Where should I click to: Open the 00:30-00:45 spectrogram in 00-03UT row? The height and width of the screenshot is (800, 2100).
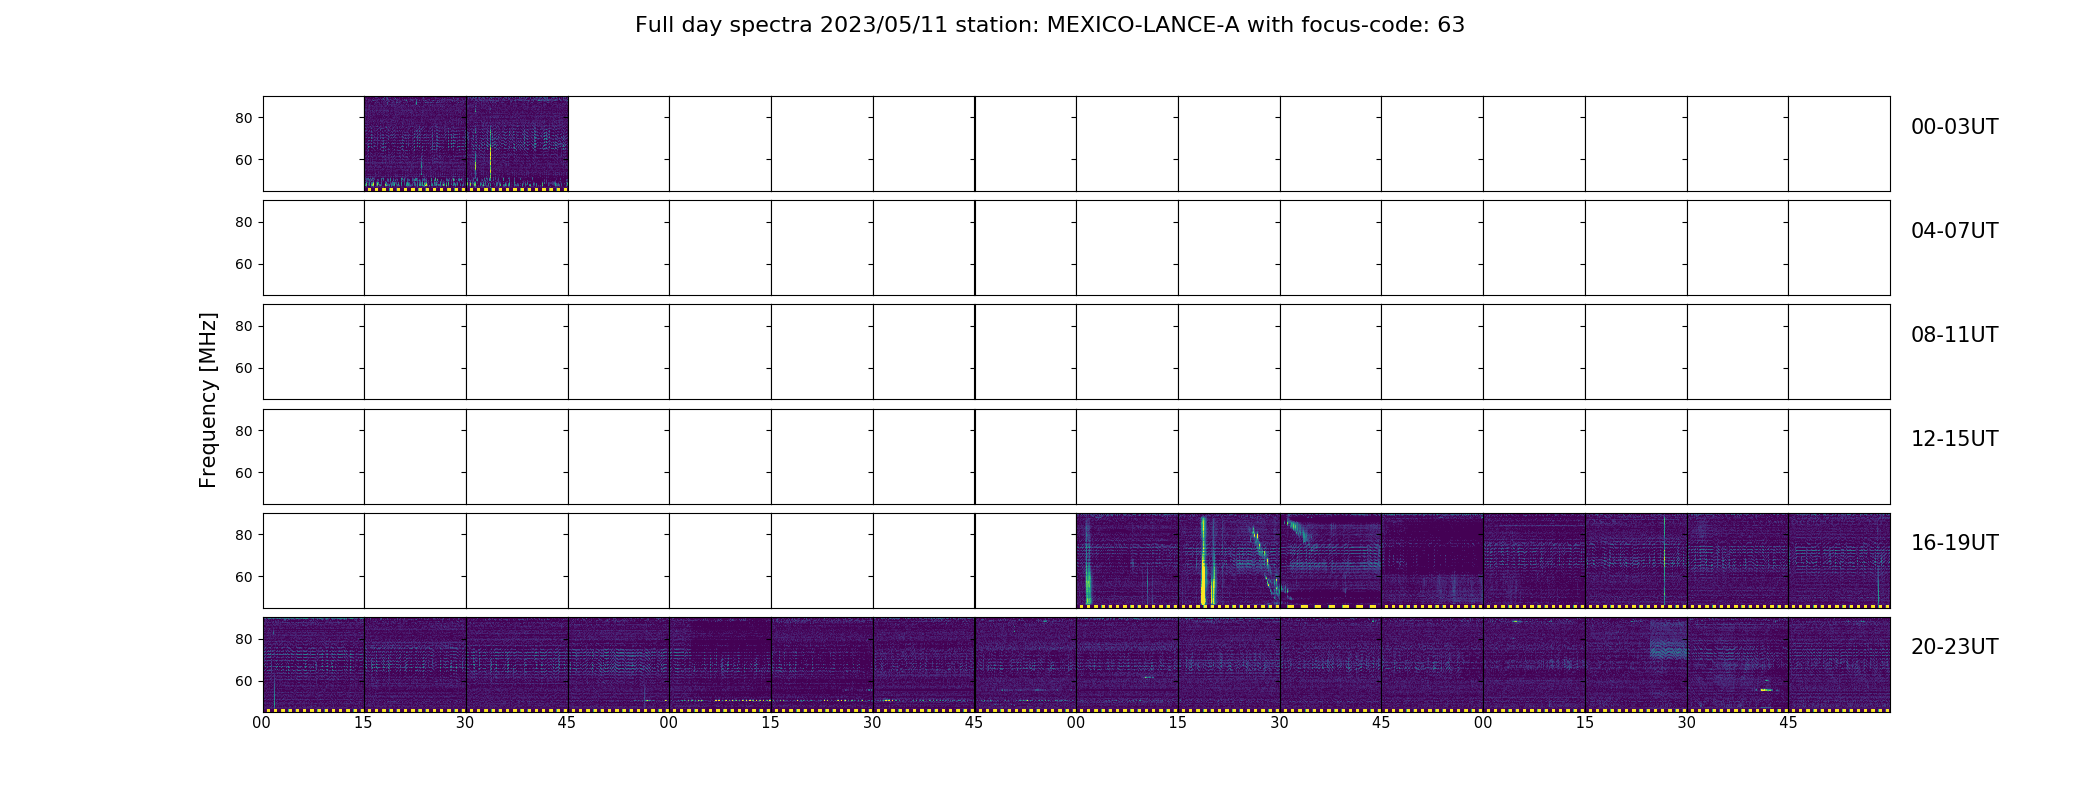[517, 144]
